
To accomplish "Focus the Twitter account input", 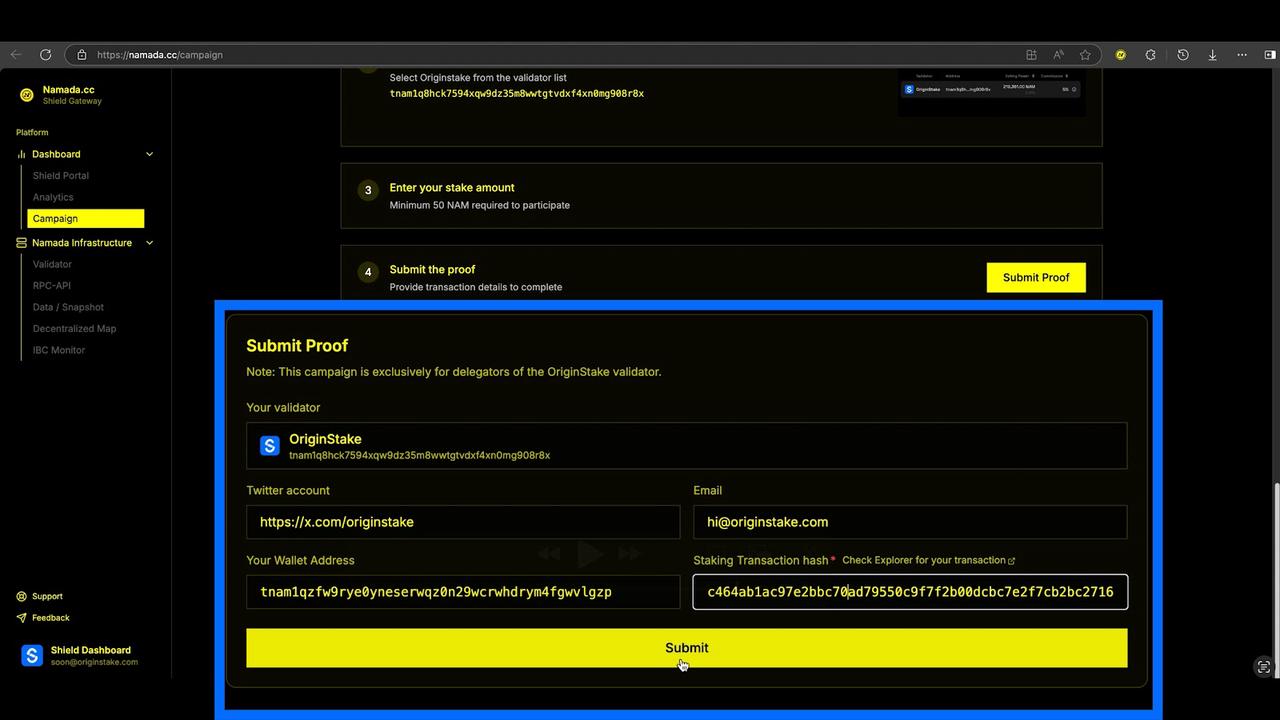I will 463,522.
